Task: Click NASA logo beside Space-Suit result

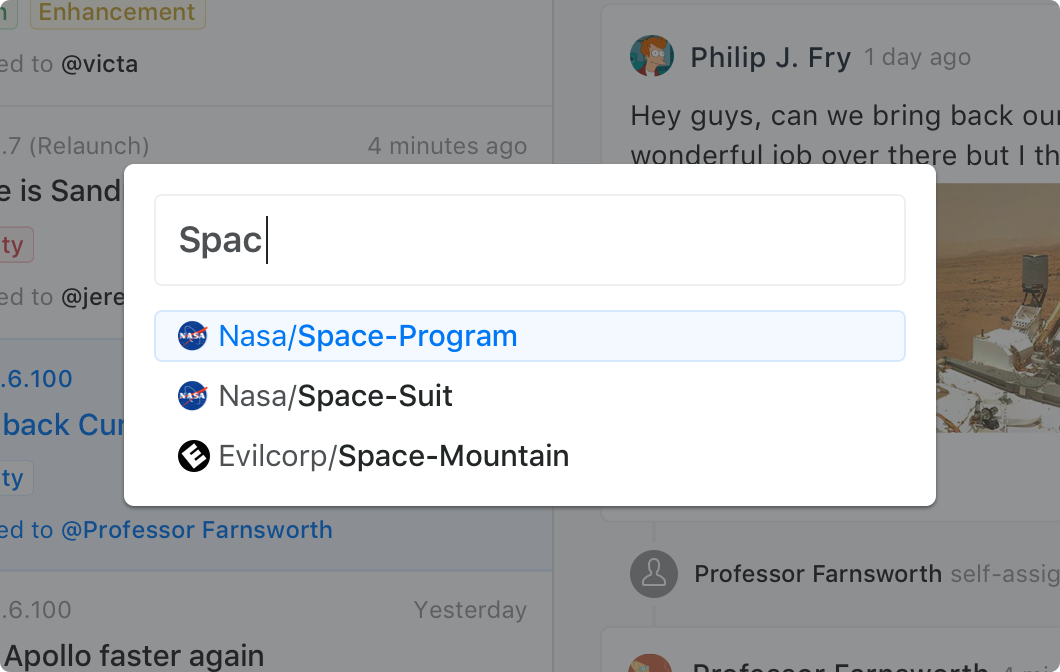Action: tap(193, 396)
